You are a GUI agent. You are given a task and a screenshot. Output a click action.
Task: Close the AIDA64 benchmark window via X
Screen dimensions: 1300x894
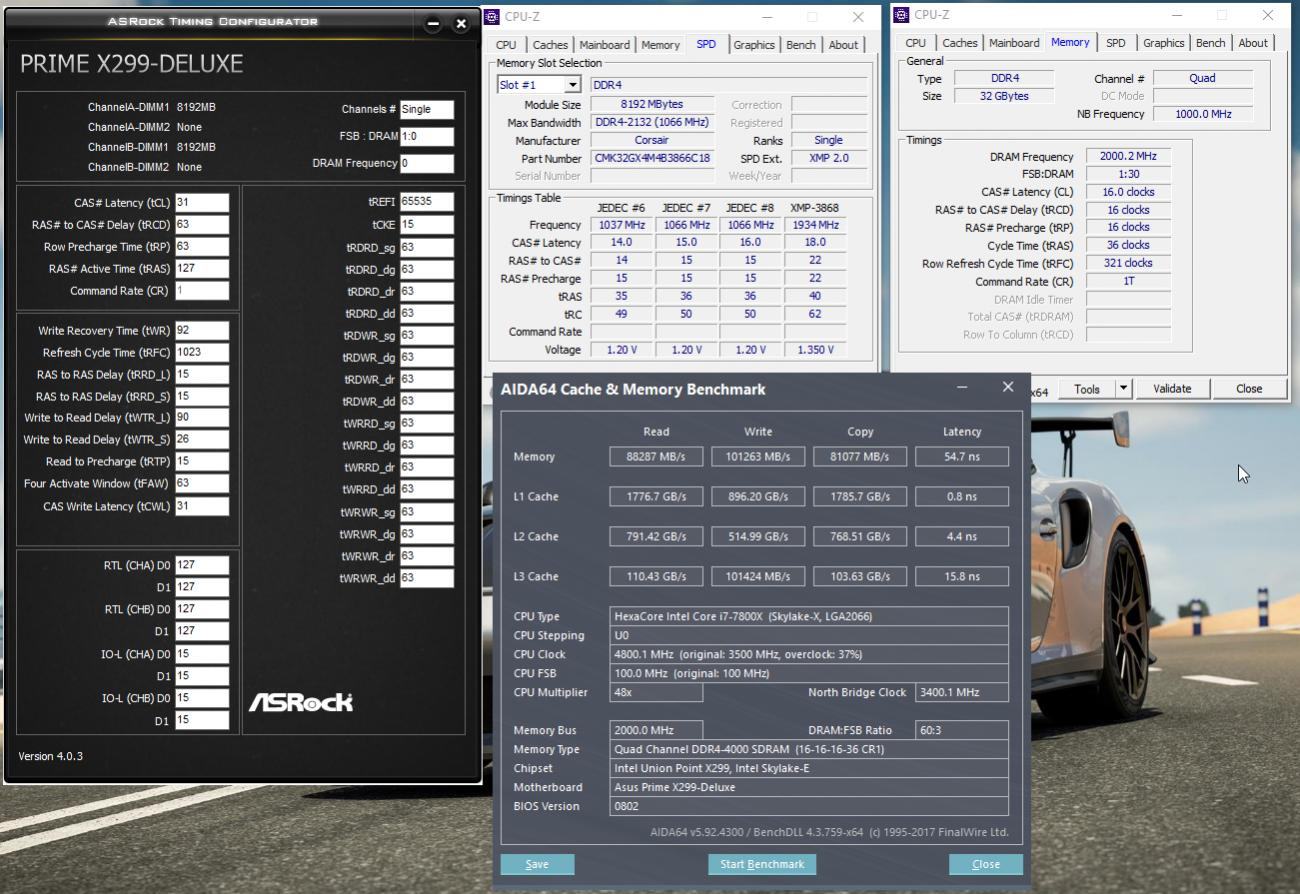click(x=1007, y=387)
